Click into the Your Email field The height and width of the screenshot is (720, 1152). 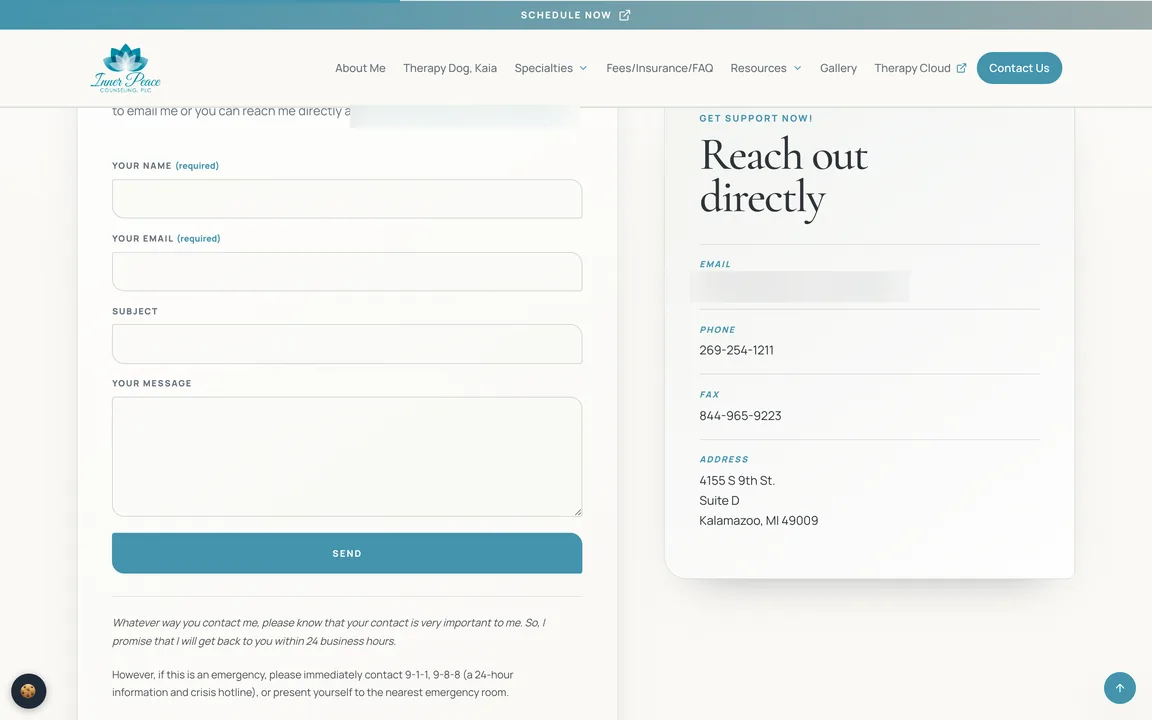(x=347, y=271)
